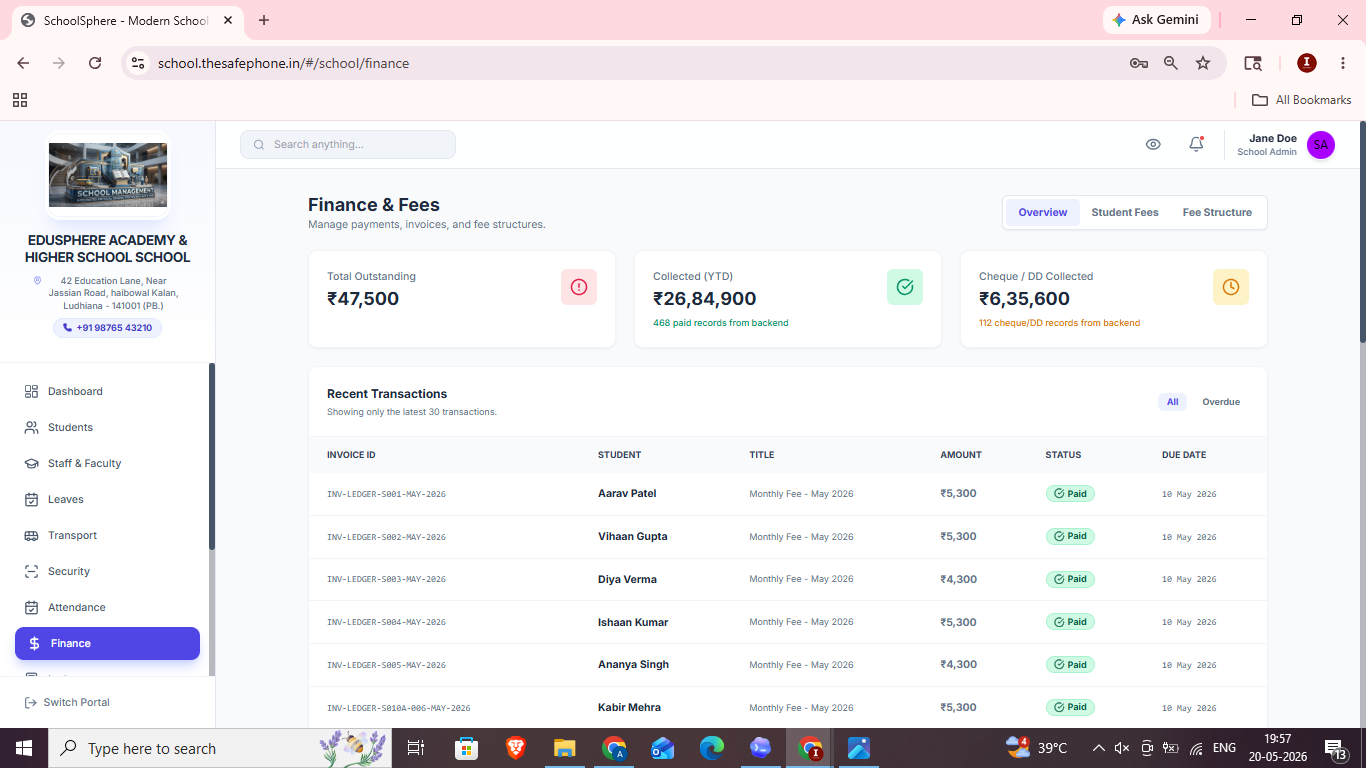Launch Brave browser from the taskbar
Screen dimensions: 1366x768
coord(515,748)
